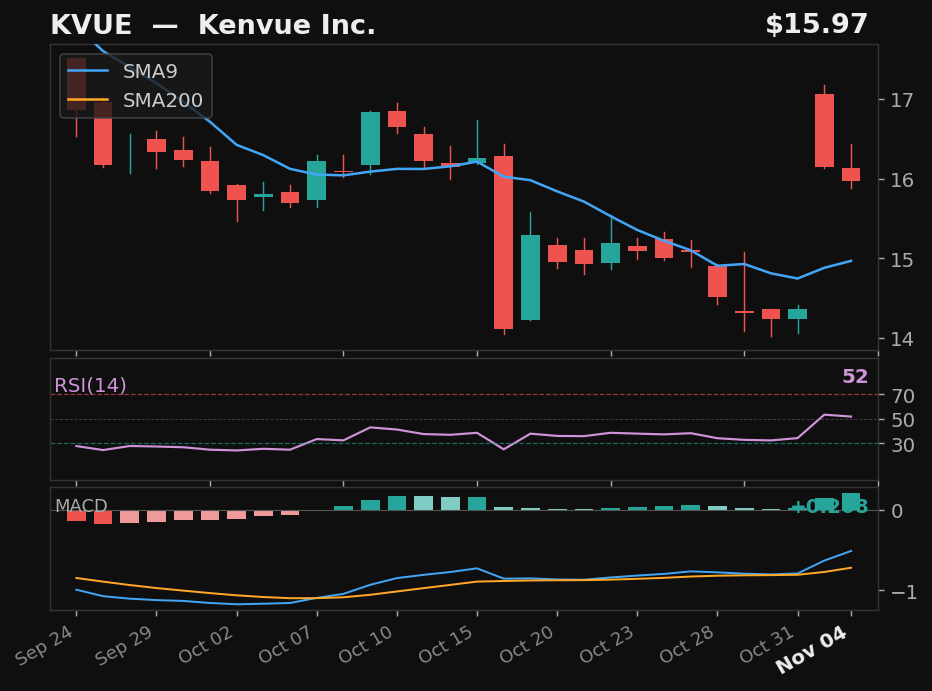
Task: Click the Oct 02 date label
Action: [206, 645]
